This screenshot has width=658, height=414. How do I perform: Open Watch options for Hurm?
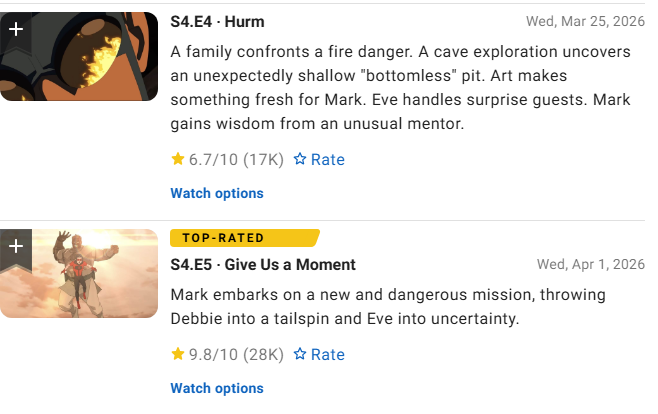(217, 193)
